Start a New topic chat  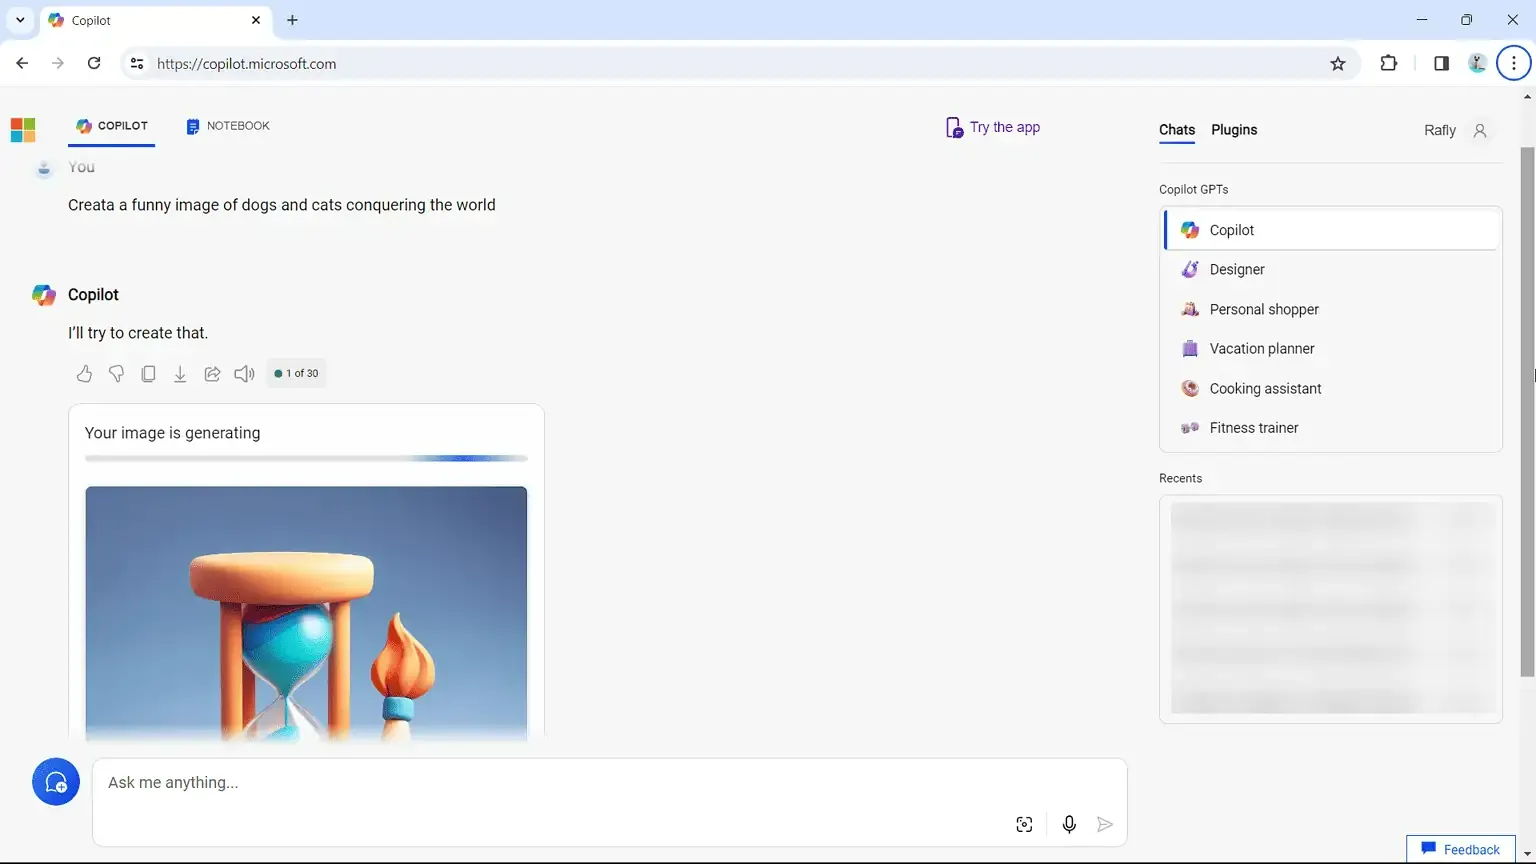(56, 783)
